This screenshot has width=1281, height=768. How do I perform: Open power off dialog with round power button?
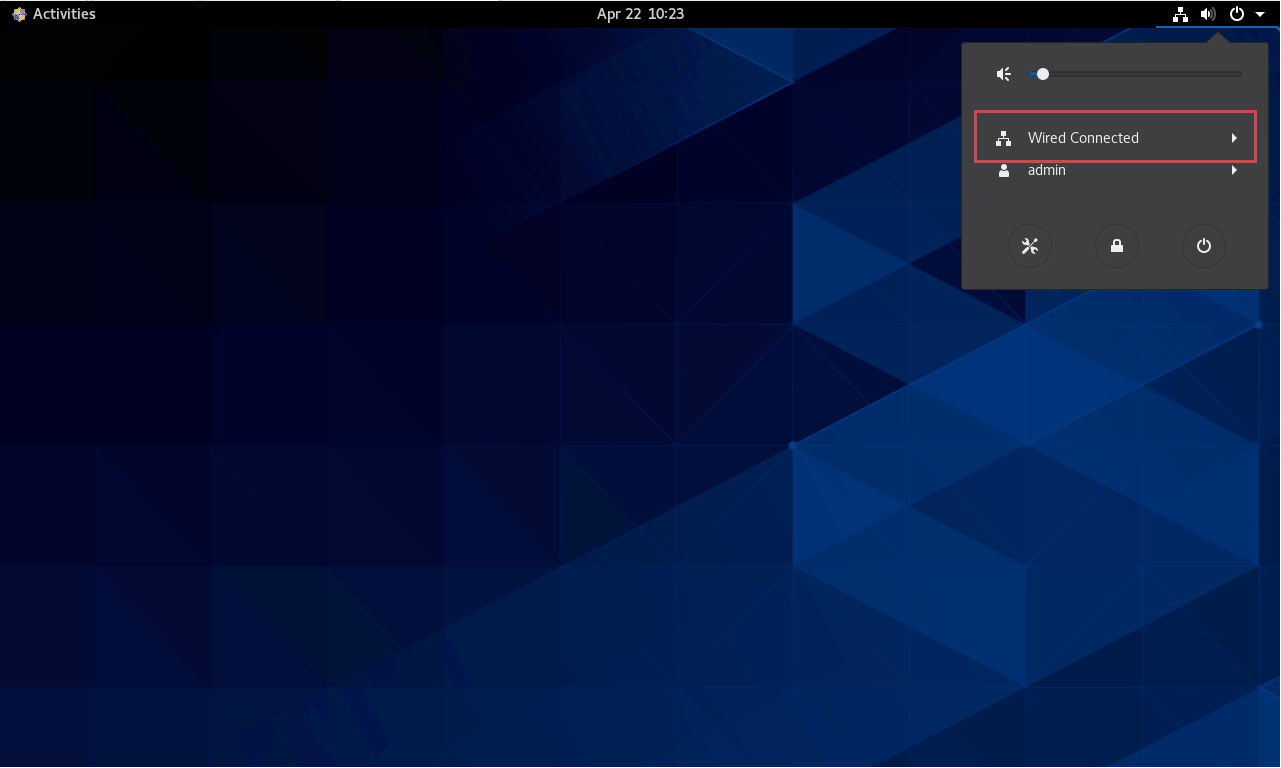(x=1204, y=246)
